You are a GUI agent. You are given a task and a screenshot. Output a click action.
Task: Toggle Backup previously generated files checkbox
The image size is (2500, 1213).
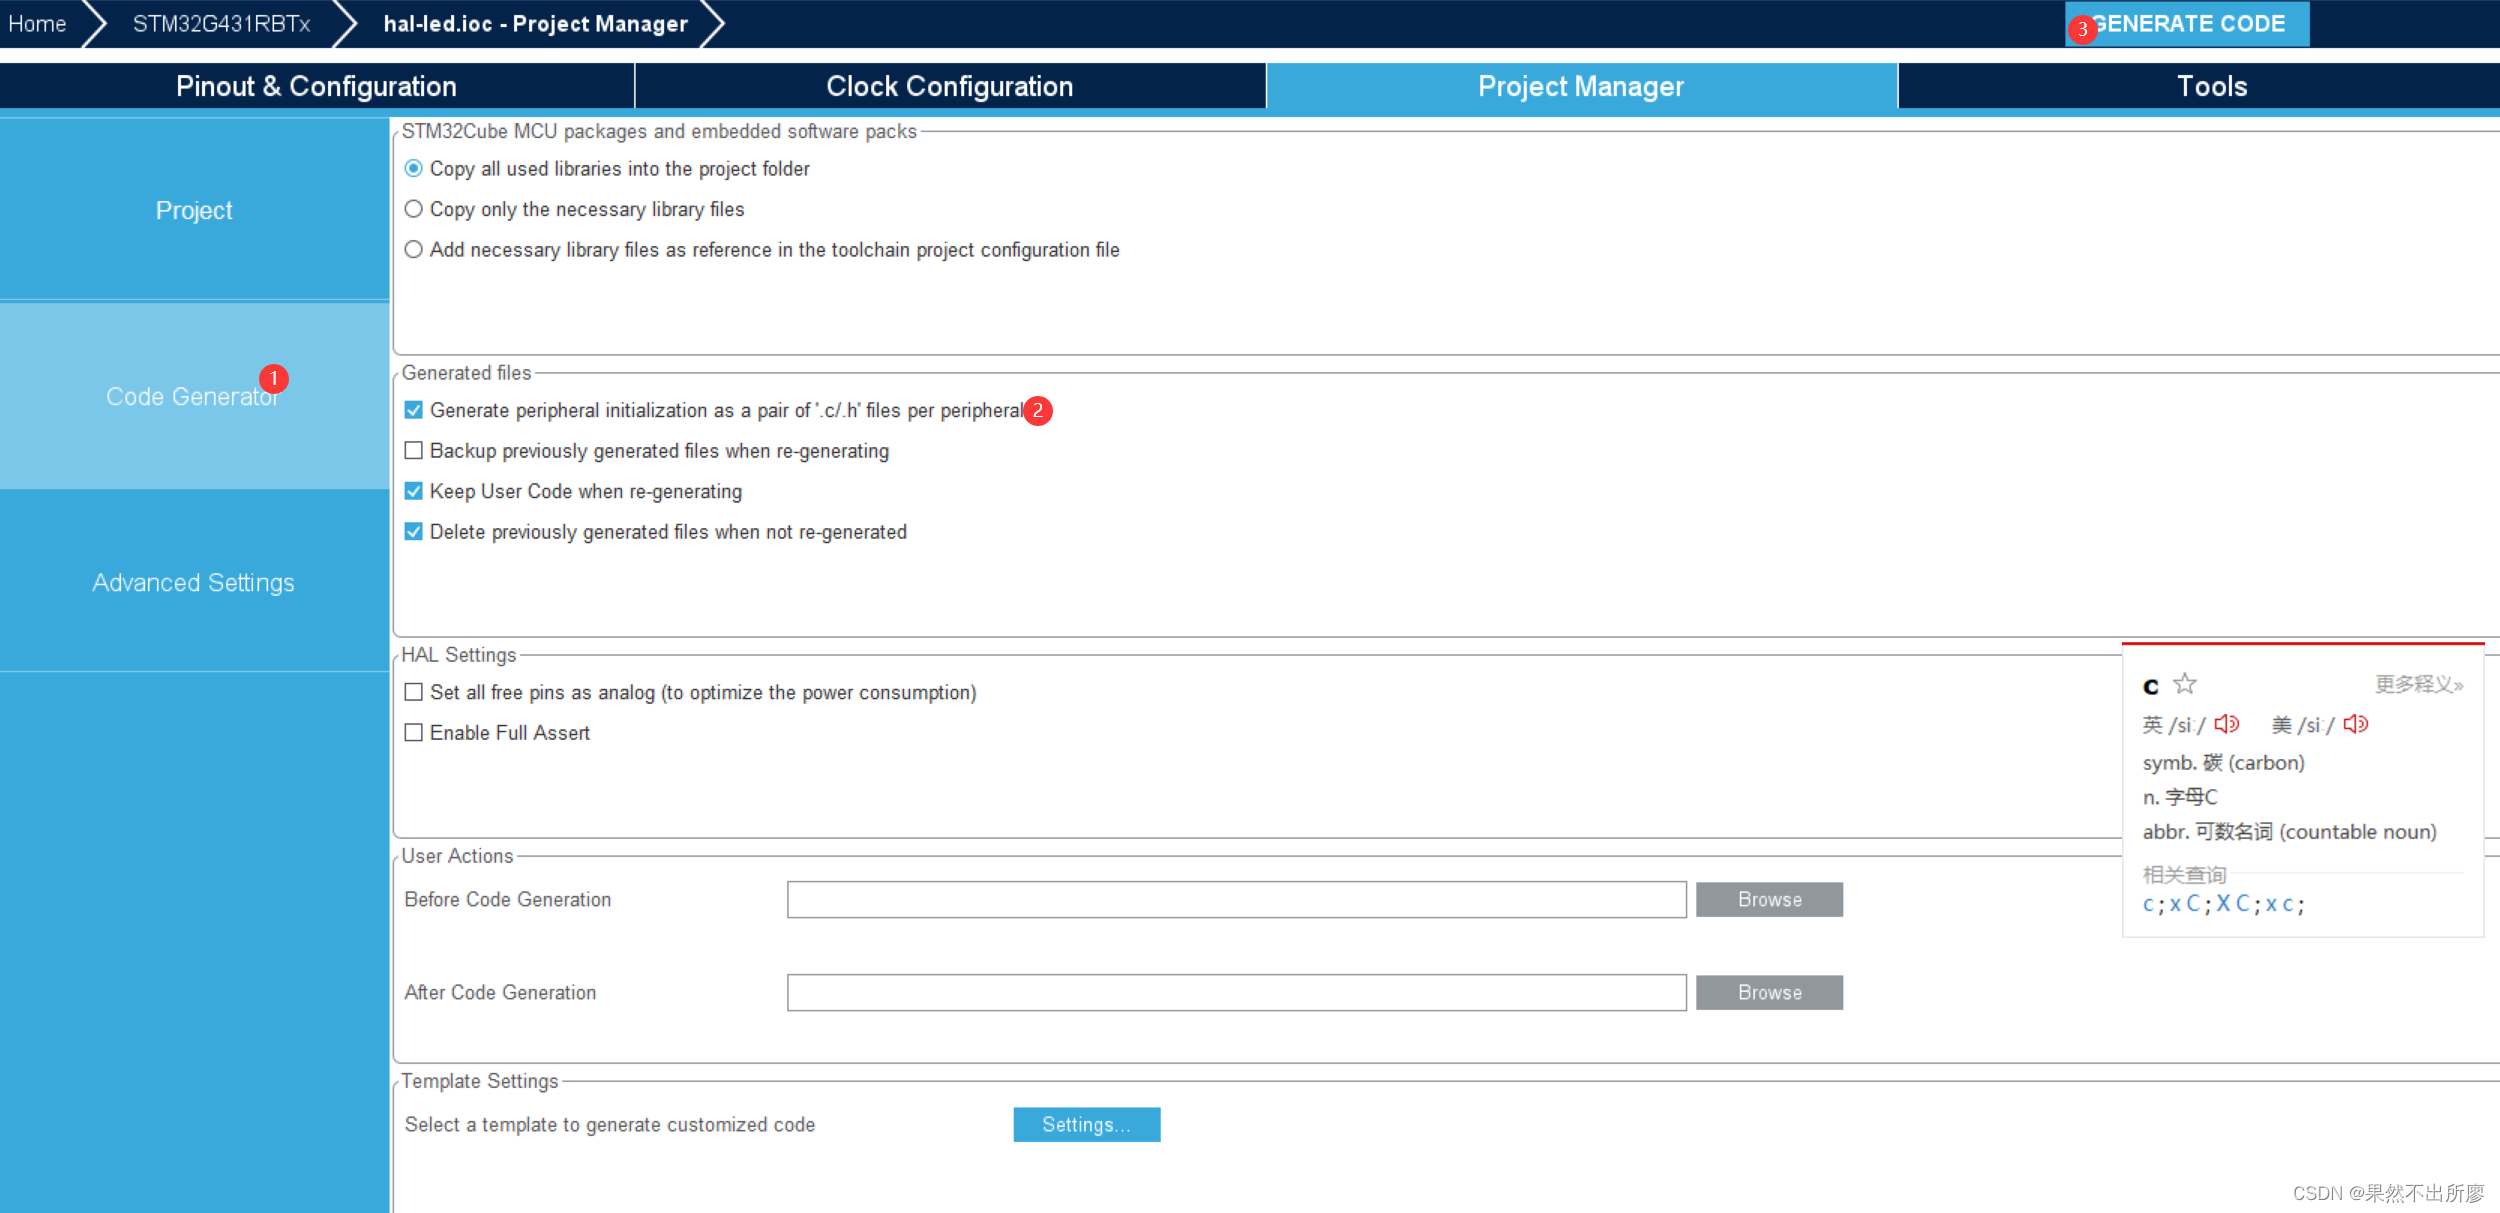point(413,451)
